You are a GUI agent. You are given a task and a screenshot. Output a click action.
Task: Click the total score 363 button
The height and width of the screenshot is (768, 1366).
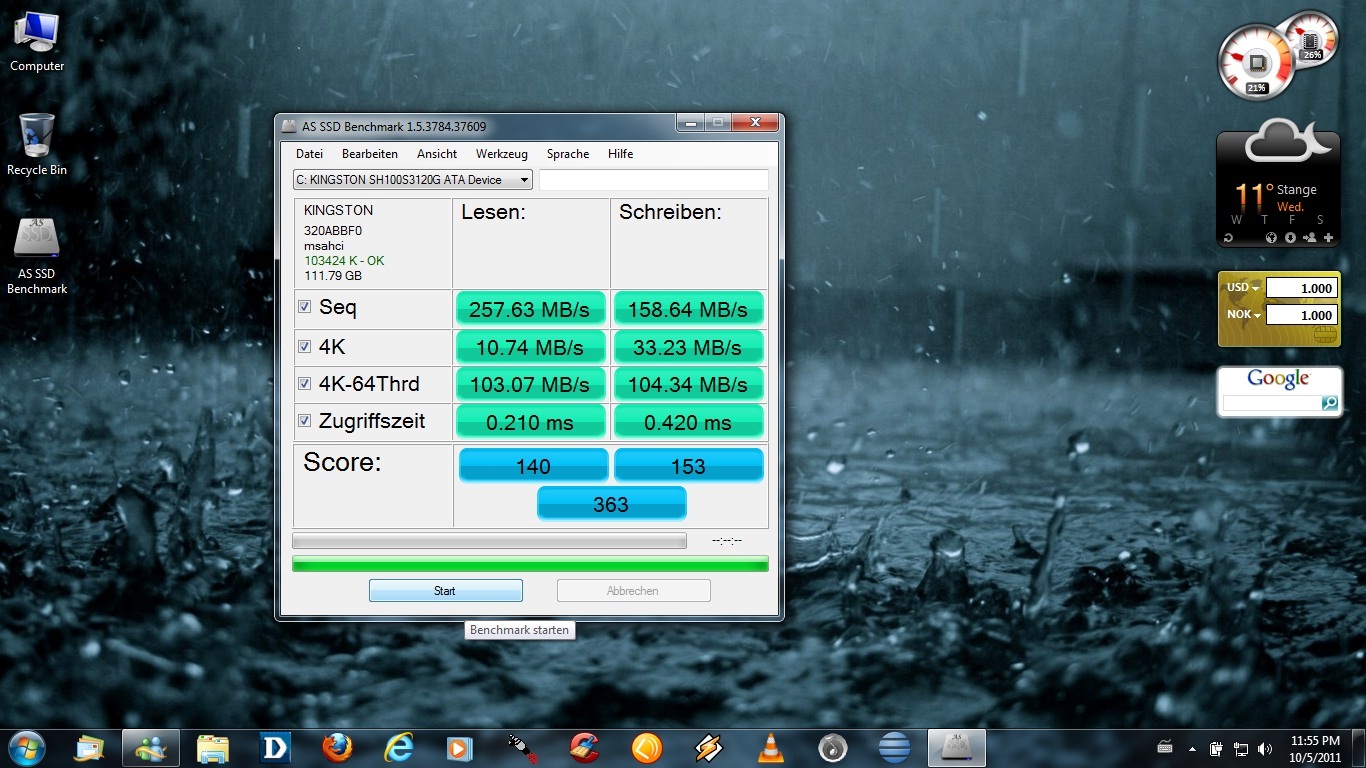[x=611, y=503]
